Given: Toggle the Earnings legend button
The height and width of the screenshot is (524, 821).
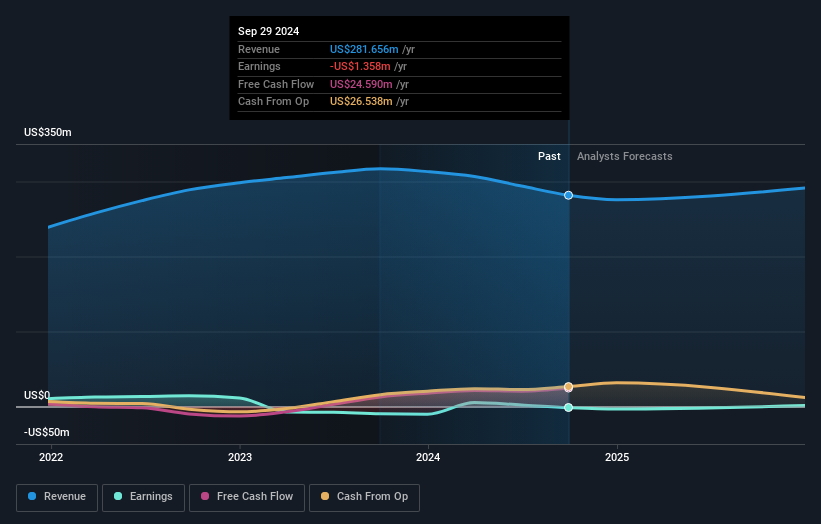Looking at the screenshot, I should click(143, 497).
